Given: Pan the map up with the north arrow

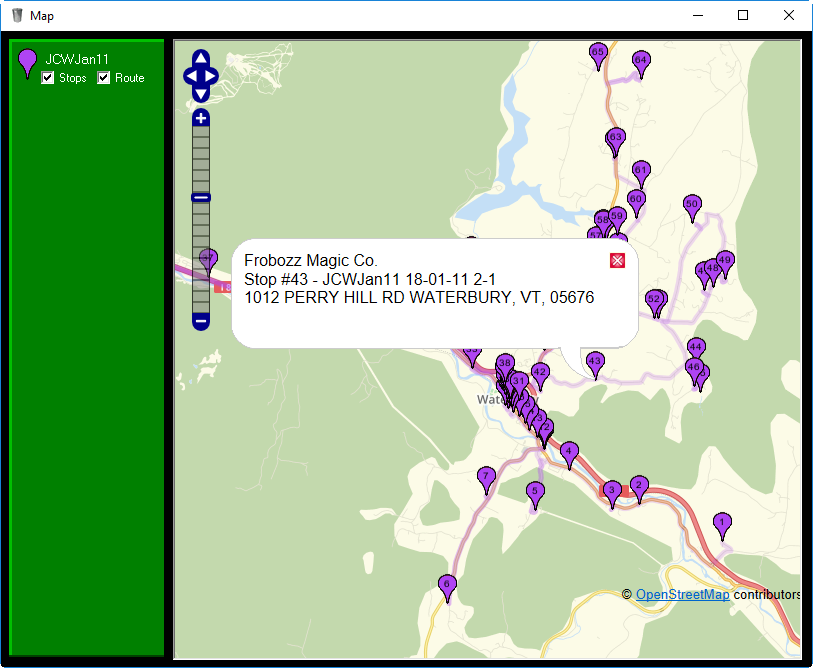Looking at the screenshot, I should point(200,58).
